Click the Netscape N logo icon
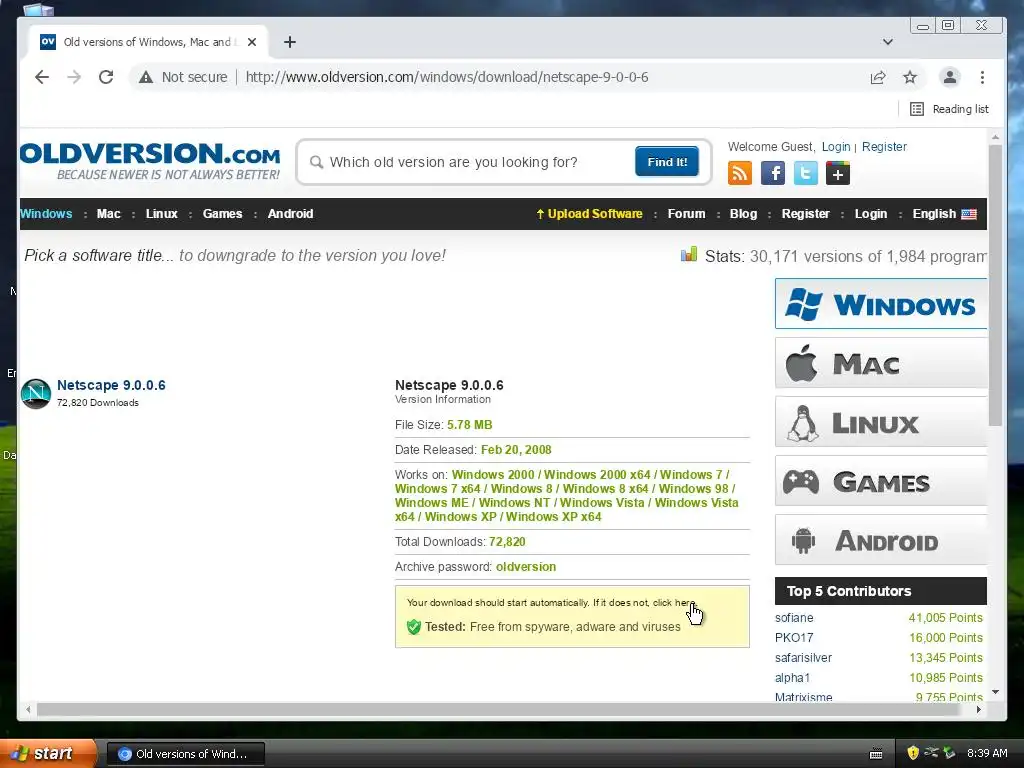This screenshot has width=1024, height=768. [x=36, y=393]
